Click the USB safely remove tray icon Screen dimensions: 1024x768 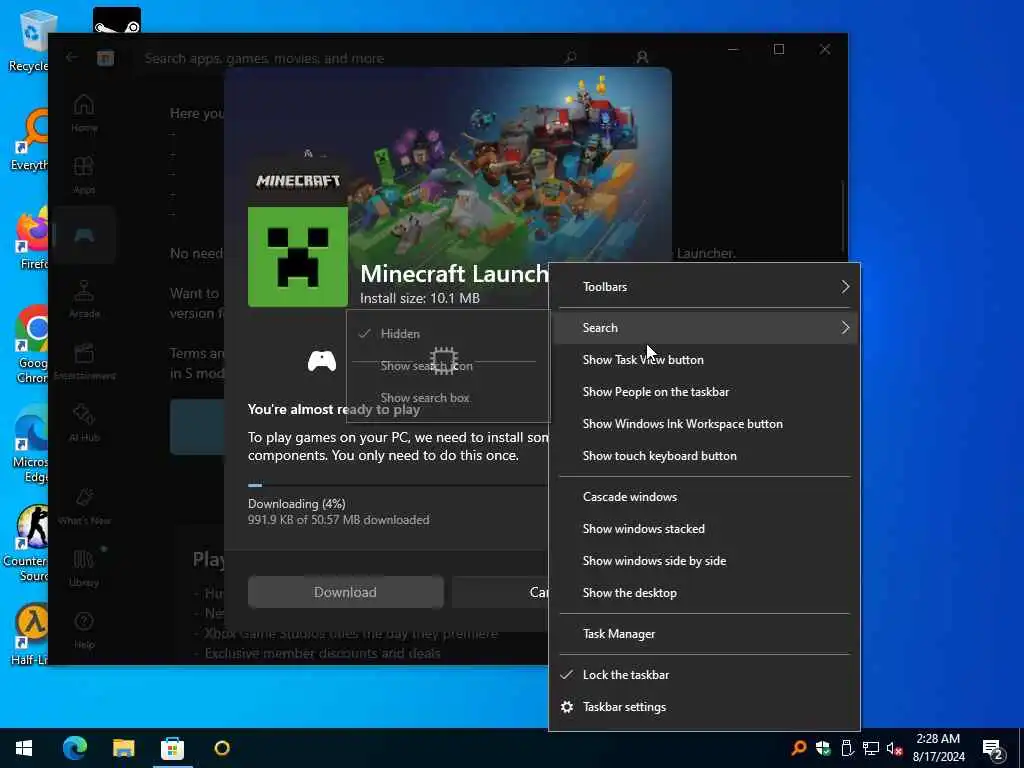[847, 748]
